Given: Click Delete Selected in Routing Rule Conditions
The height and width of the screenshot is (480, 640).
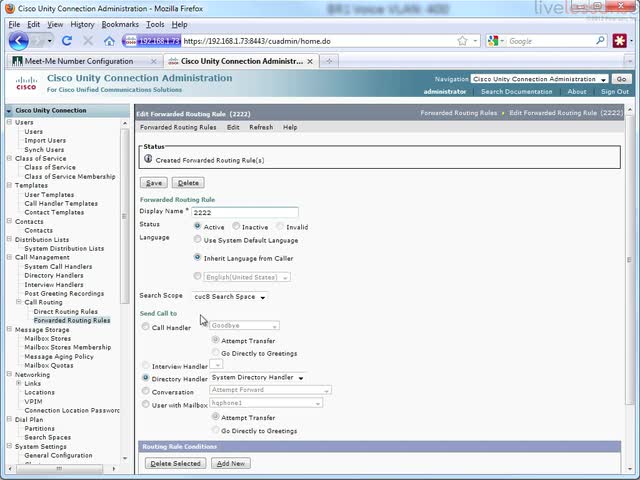Looking at the screenshot, I should (x=176, y=463).
